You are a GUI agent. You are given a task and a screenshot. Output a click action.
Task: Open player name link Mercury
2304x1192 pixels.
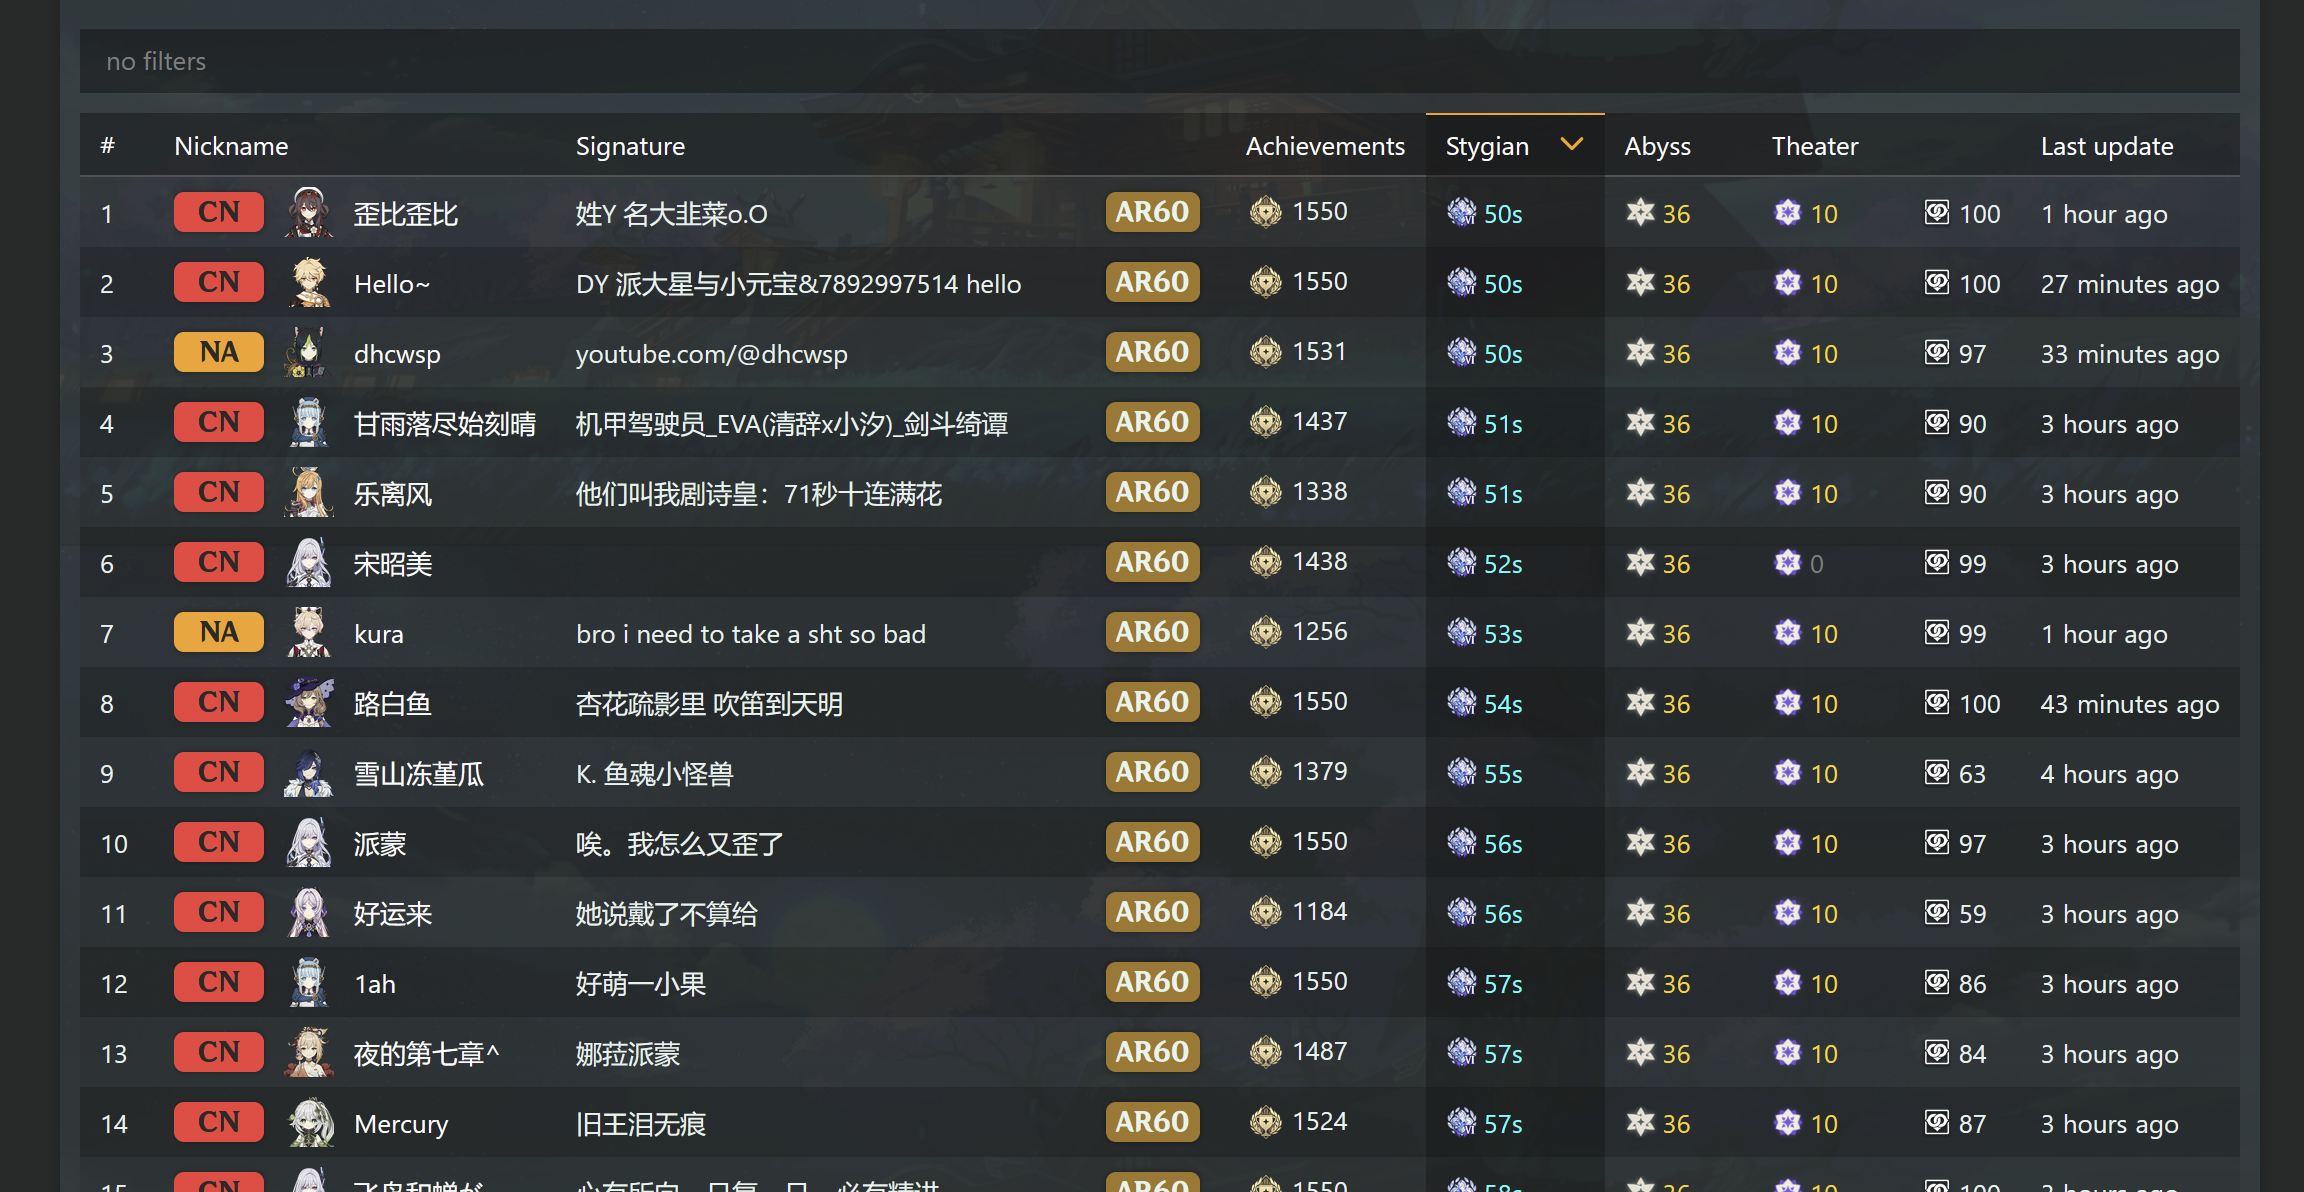(401, 1124)
